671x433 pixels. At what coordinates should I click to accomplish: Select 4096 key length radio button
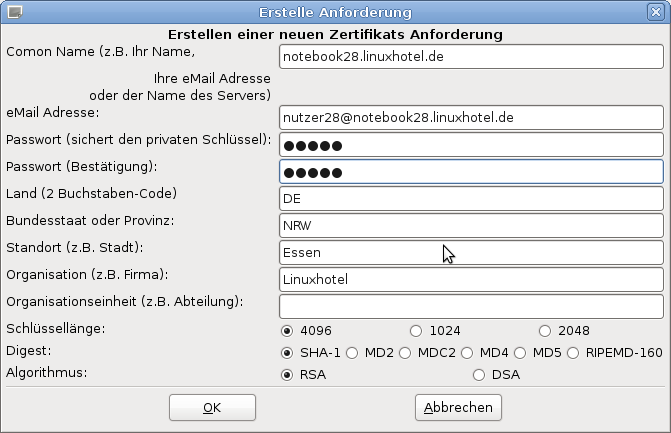coord(287,330)
